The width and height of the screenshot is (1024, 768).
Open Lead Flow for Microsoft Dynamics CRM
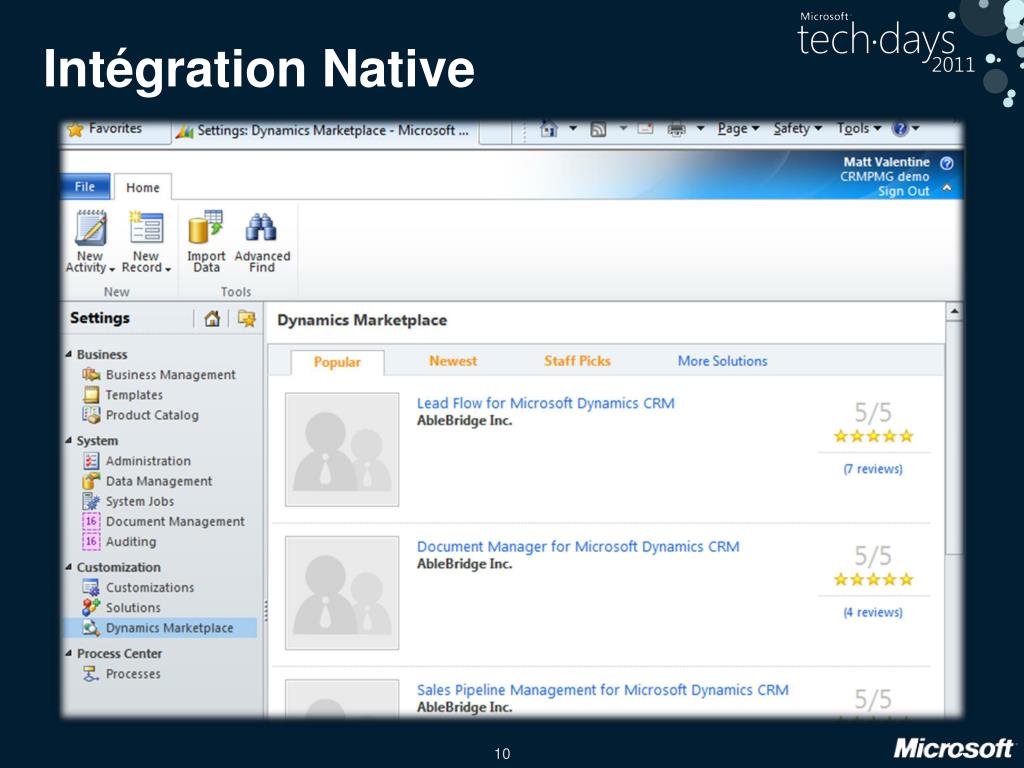click(545, 404)
